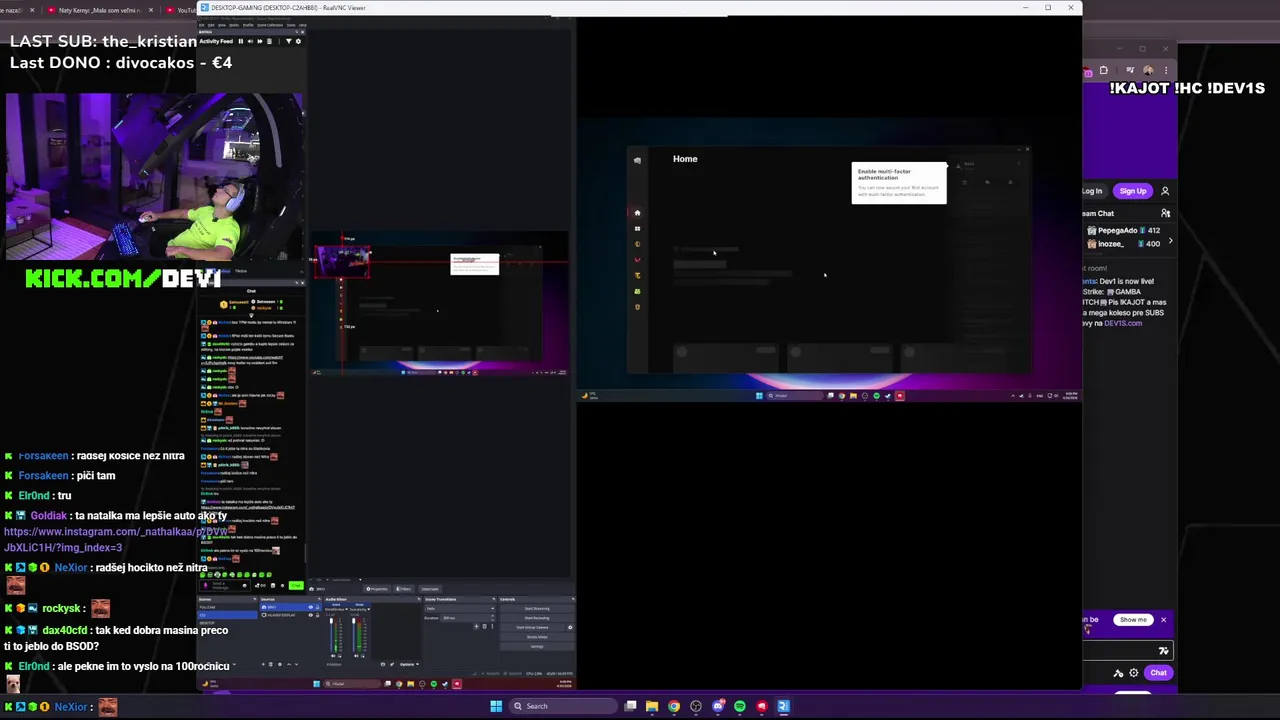Click the Instagram link in chat overlay
The width and height of the screenshot is (1280, 720).
click(x=116, y=540)
